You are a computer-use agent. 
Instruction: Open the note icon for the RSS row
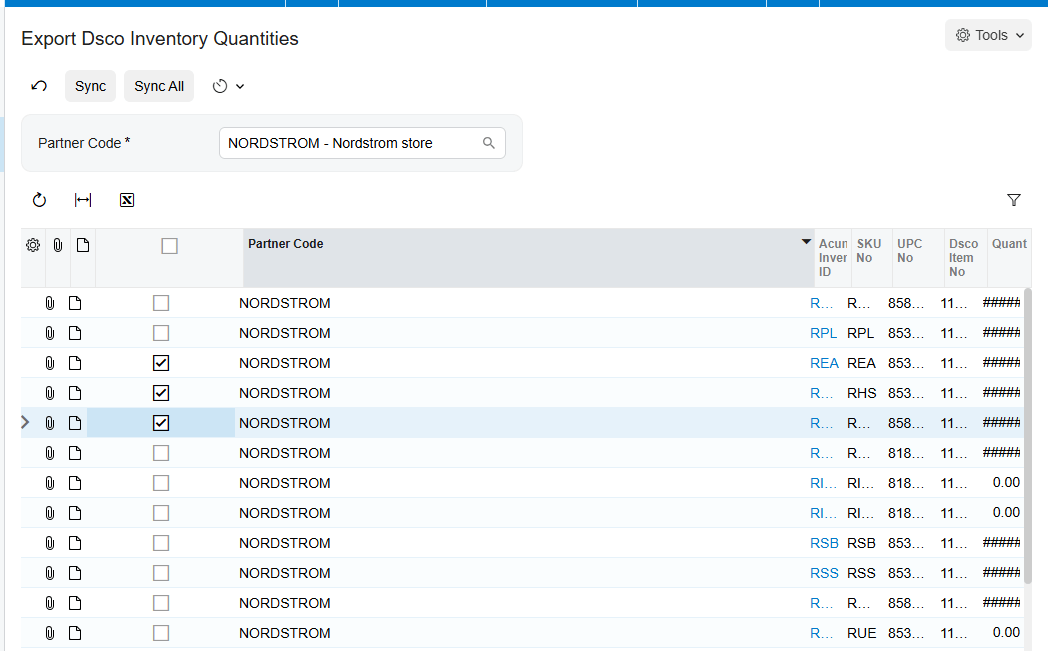tap(75, 573)
